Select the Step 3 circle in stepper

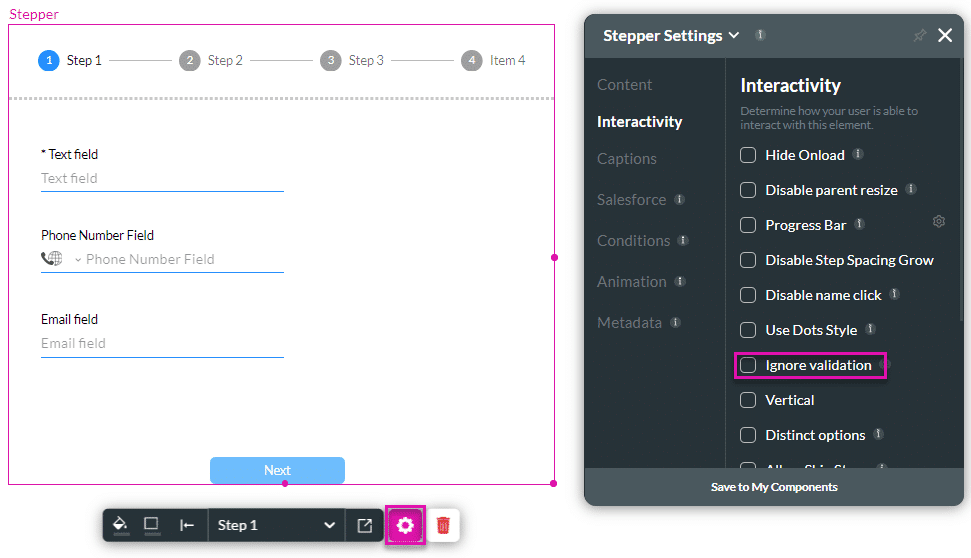tap(331, 60)
